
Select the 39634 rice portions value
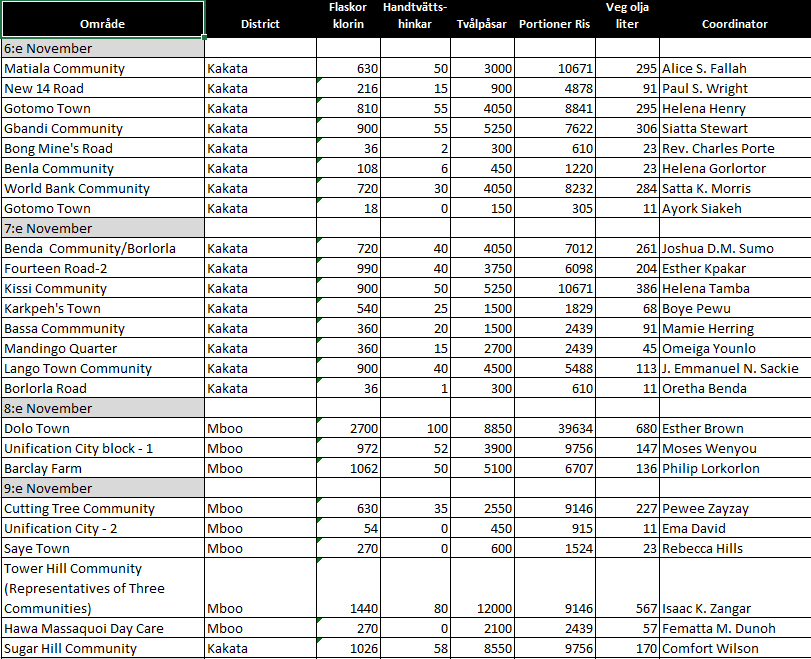(x=555, y=428)
